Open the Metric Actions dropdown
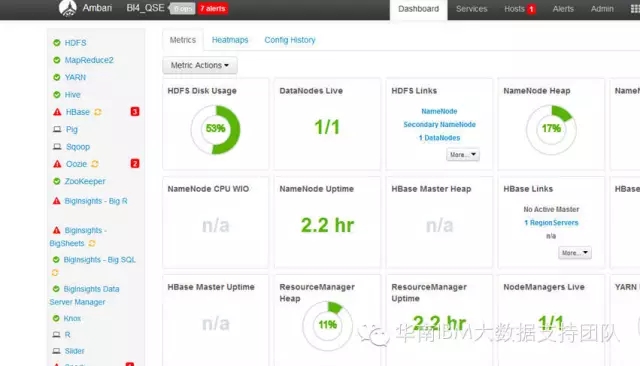The width and height of the screenshot is (640, 366). 200,65
